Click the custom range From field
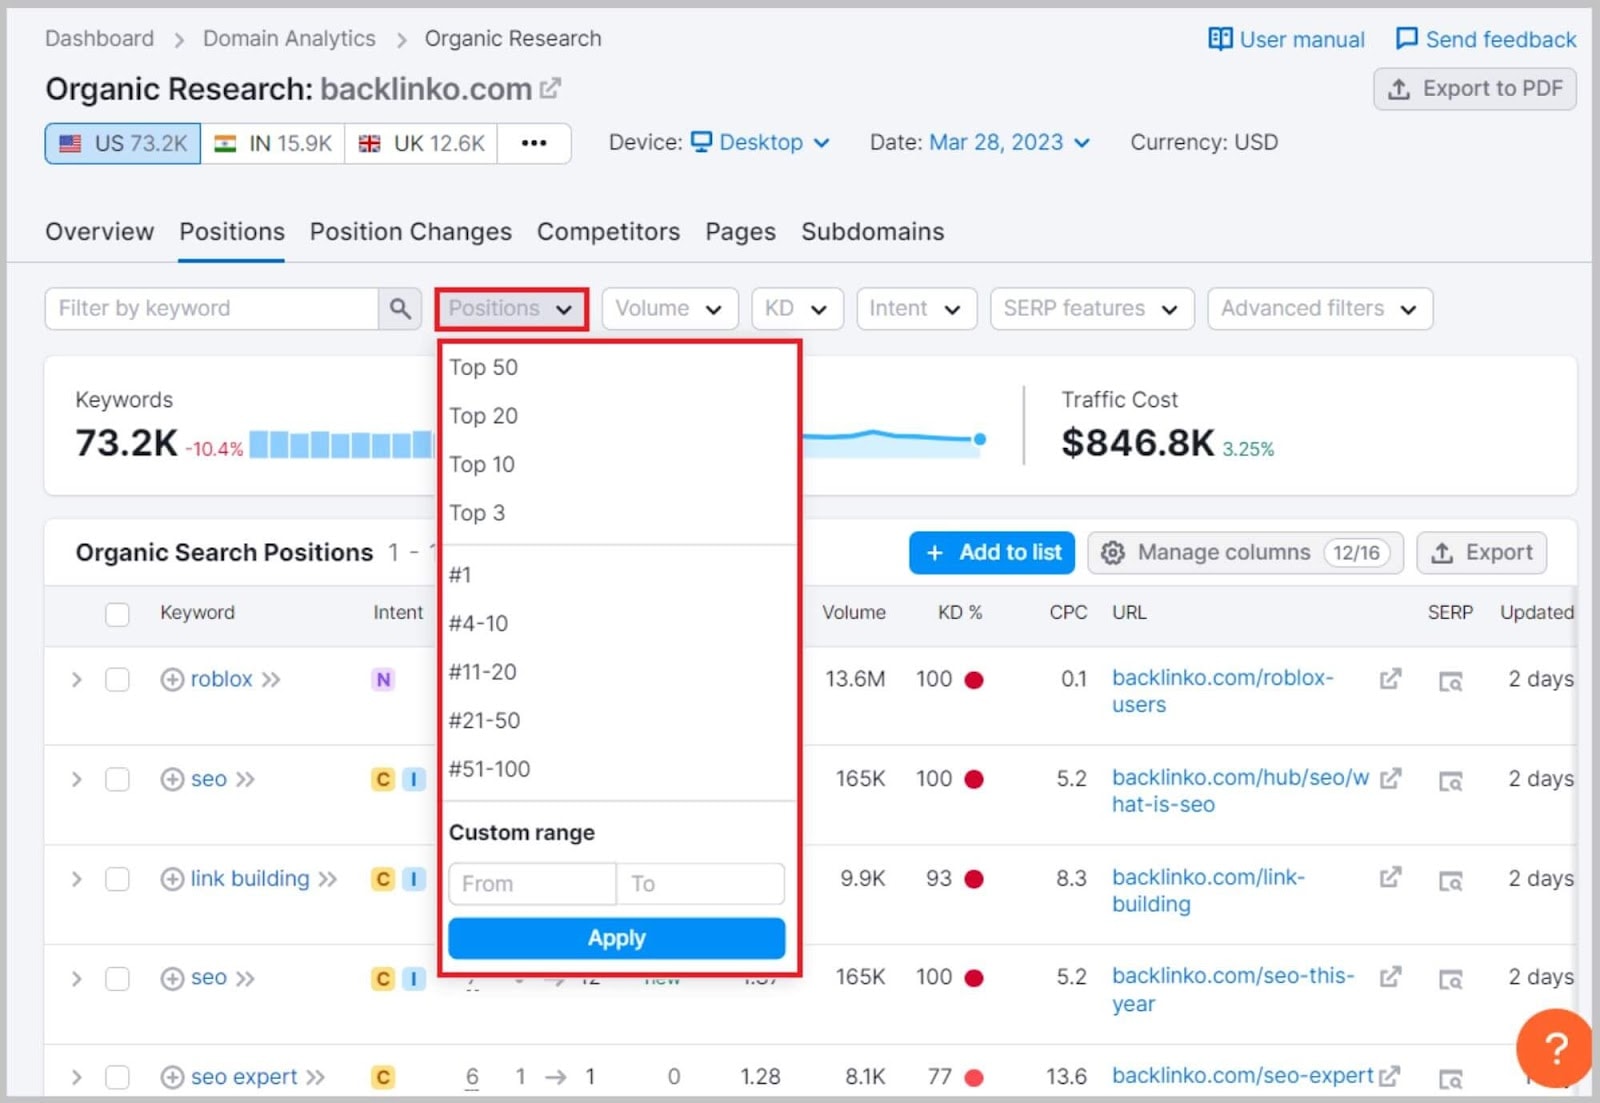Screen dimensions: 1600x1103 (532, 884)
